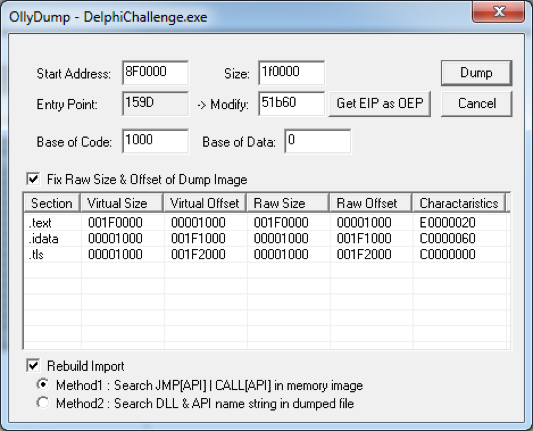533x431 pixels.
Task: Focus the Start Address field
Action: pos(155,73)
